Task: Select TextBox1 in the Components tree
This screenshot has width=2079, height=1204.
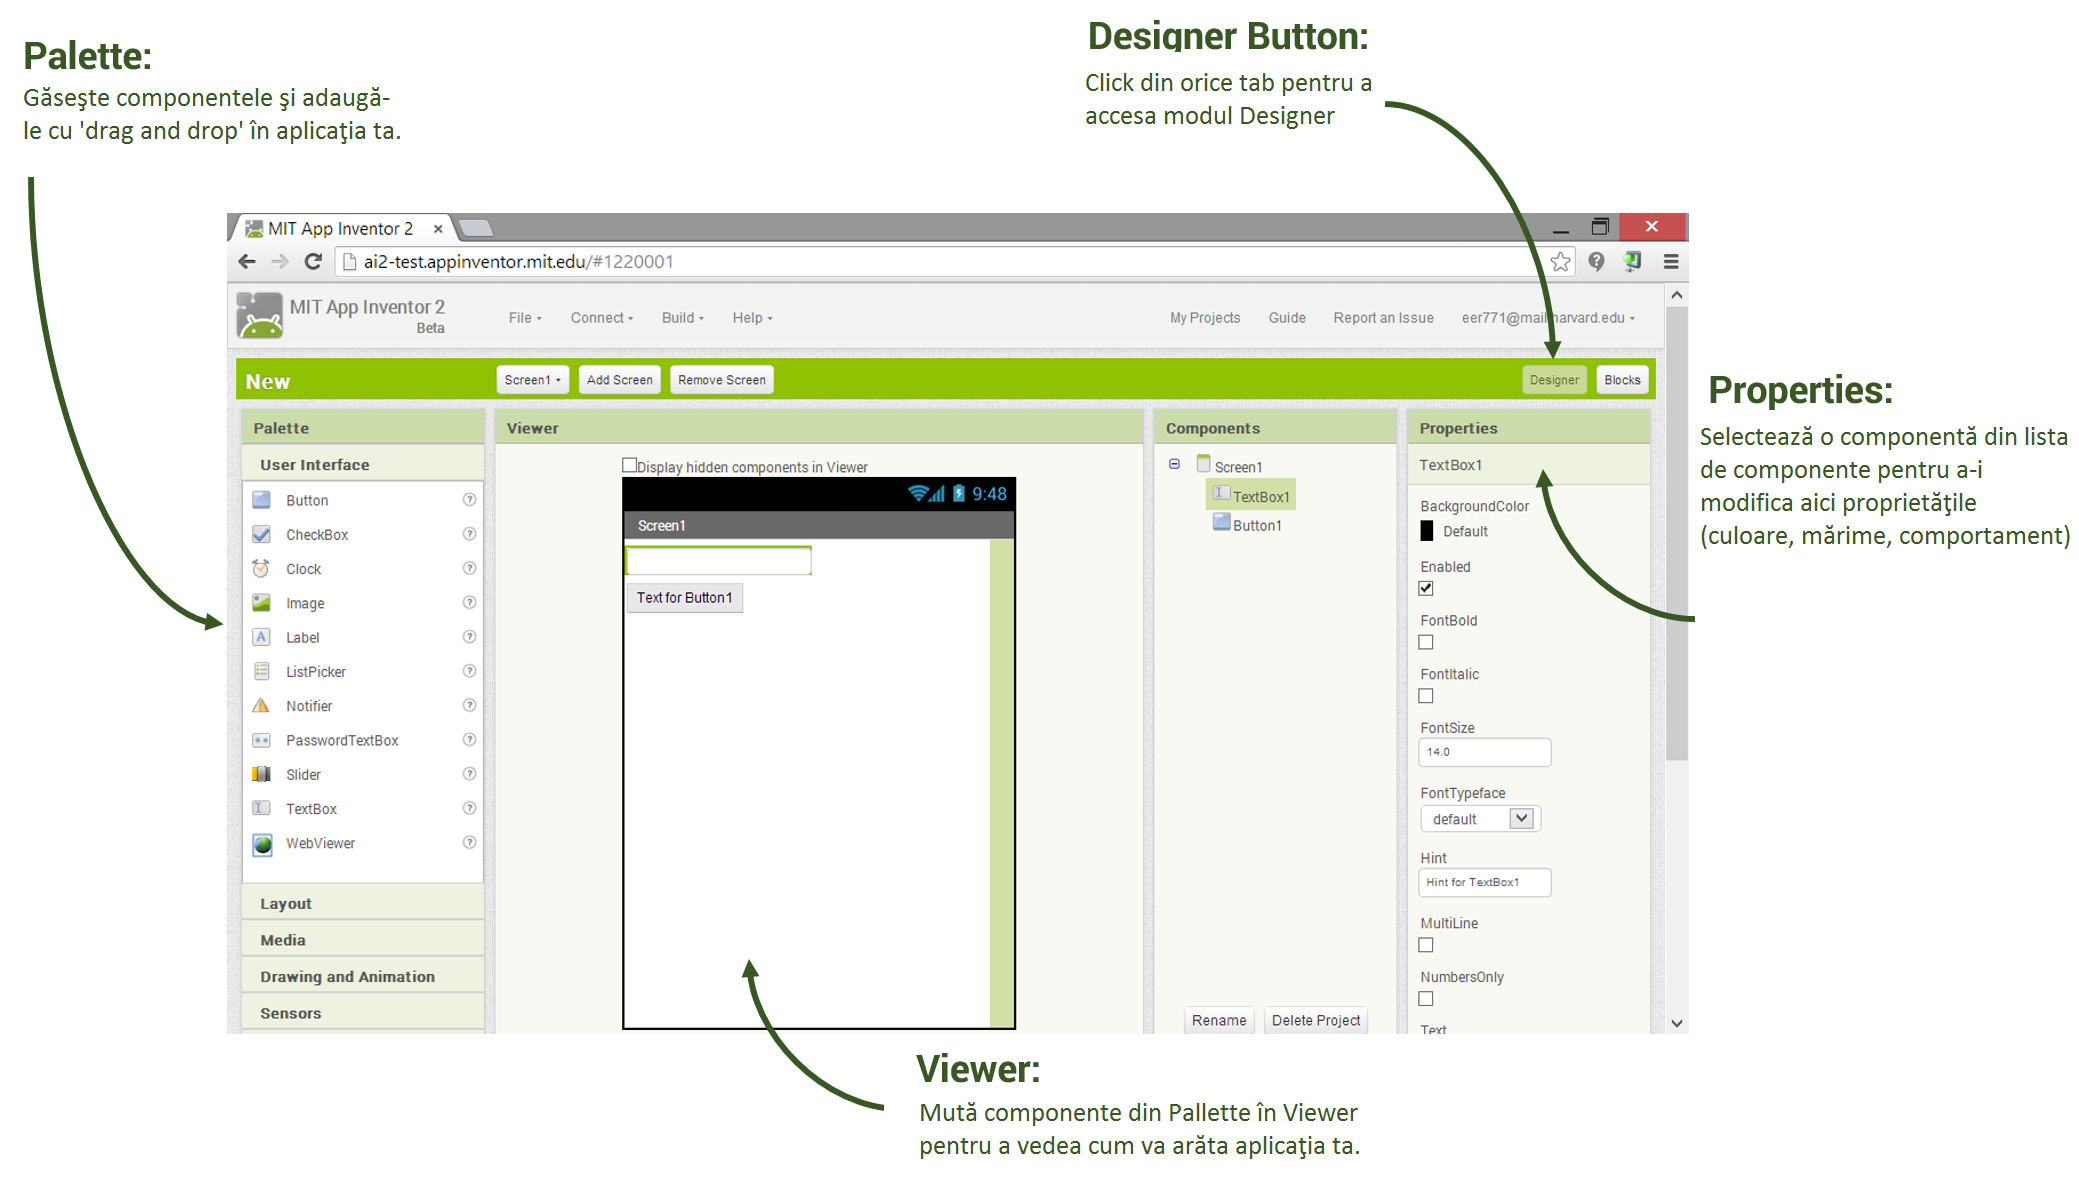Action: coord(1251,496)
